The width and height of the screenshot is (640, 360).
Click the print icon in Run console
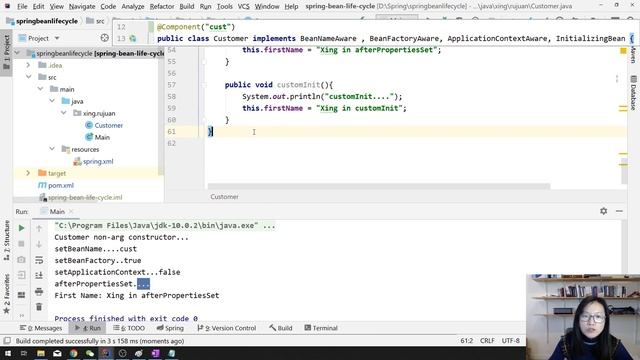coord(39,291)
